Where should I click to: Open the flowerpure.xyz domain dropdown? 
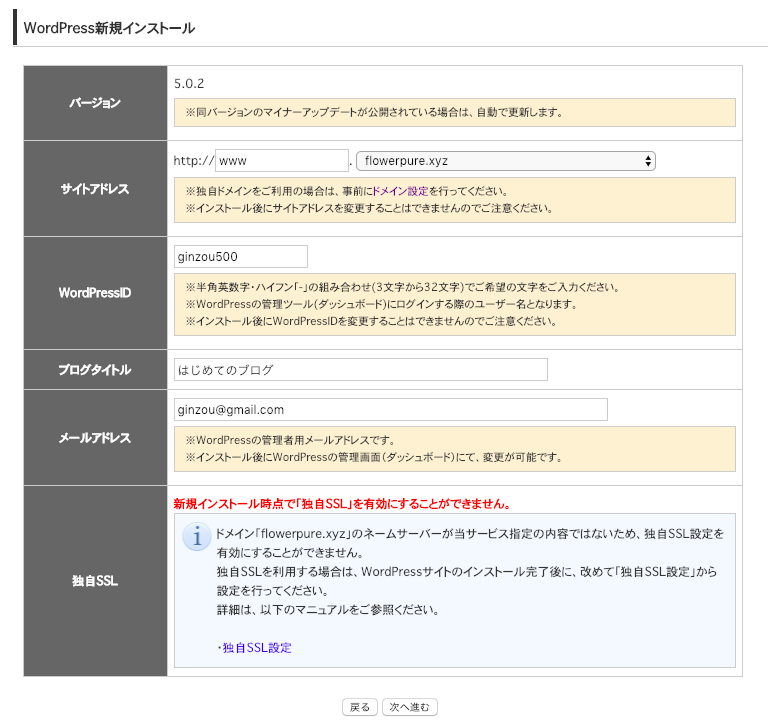[506, 161]
